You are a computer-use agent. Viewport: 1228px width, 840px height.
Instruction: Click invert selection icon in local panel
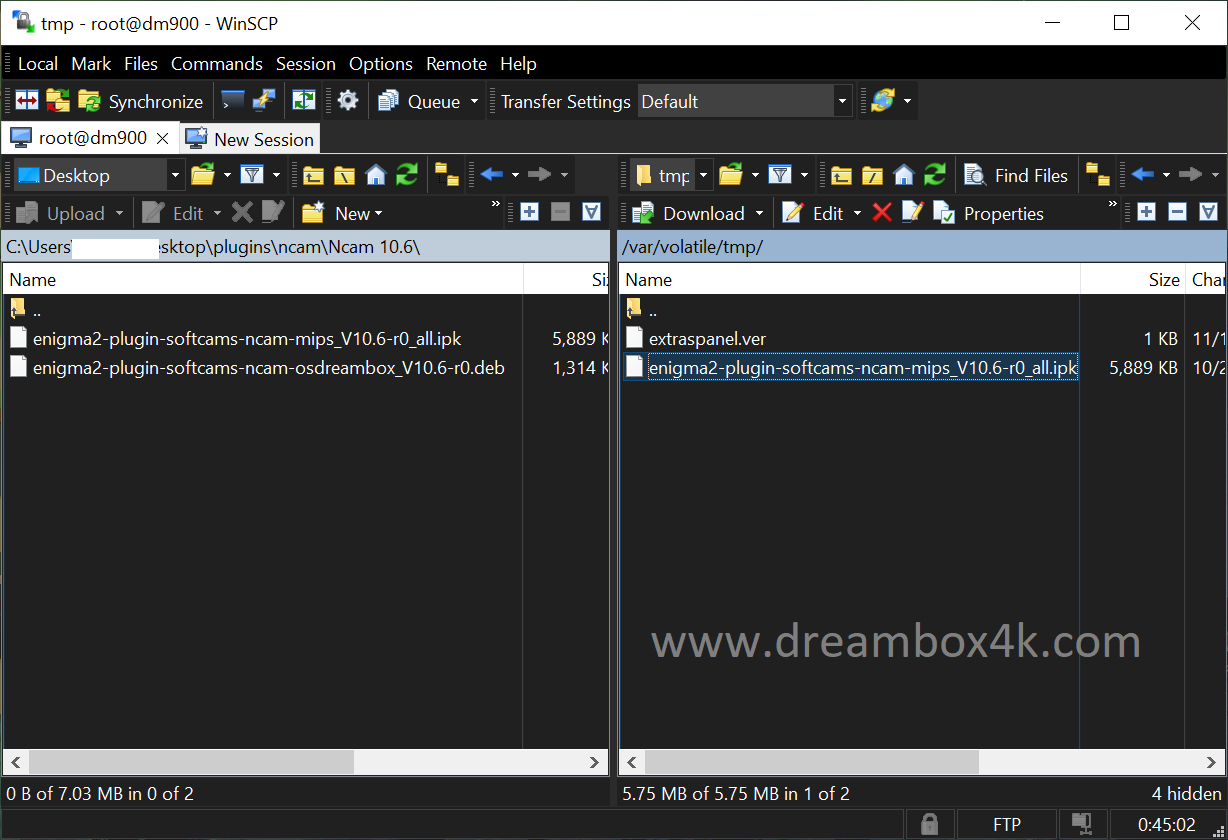[591, 212]
